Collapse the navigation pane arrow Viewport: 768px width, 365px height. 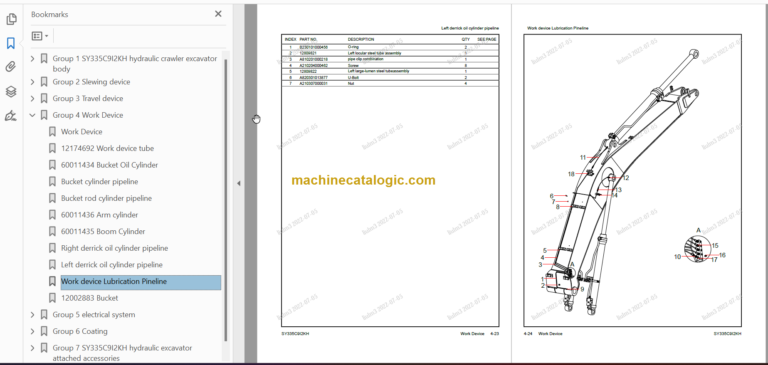coord(239,183)
